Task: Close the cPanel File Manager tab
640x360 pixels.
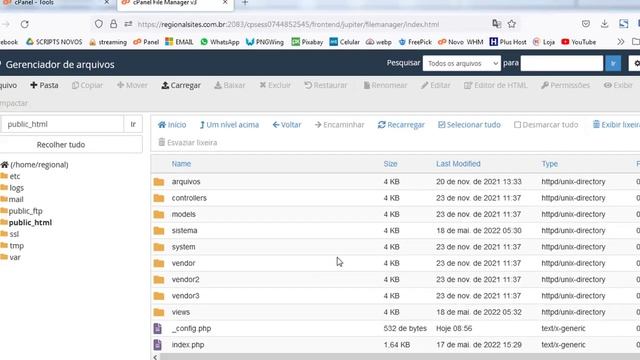Action: pos(225,2)
